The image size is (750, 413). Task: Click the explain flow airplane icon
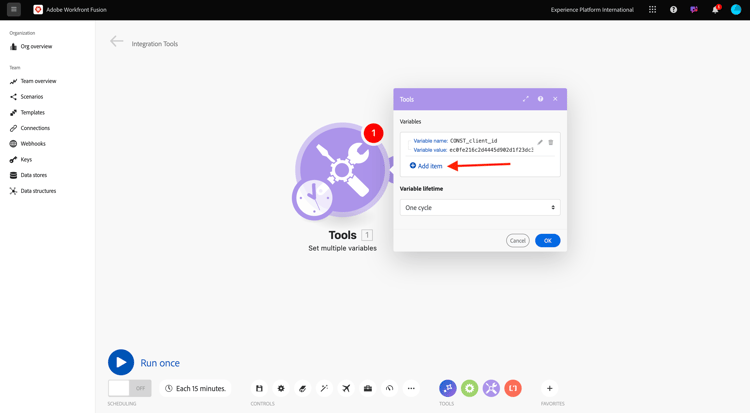pos(346,389)
